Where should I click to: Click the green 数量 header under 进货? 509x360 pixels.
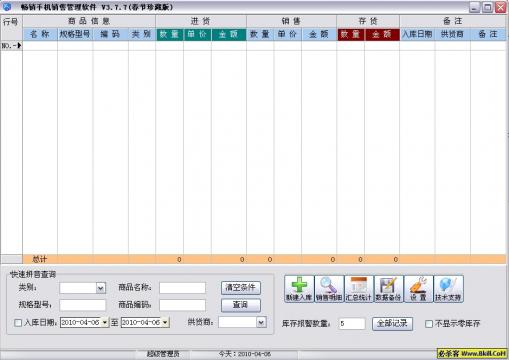point(170,34)
